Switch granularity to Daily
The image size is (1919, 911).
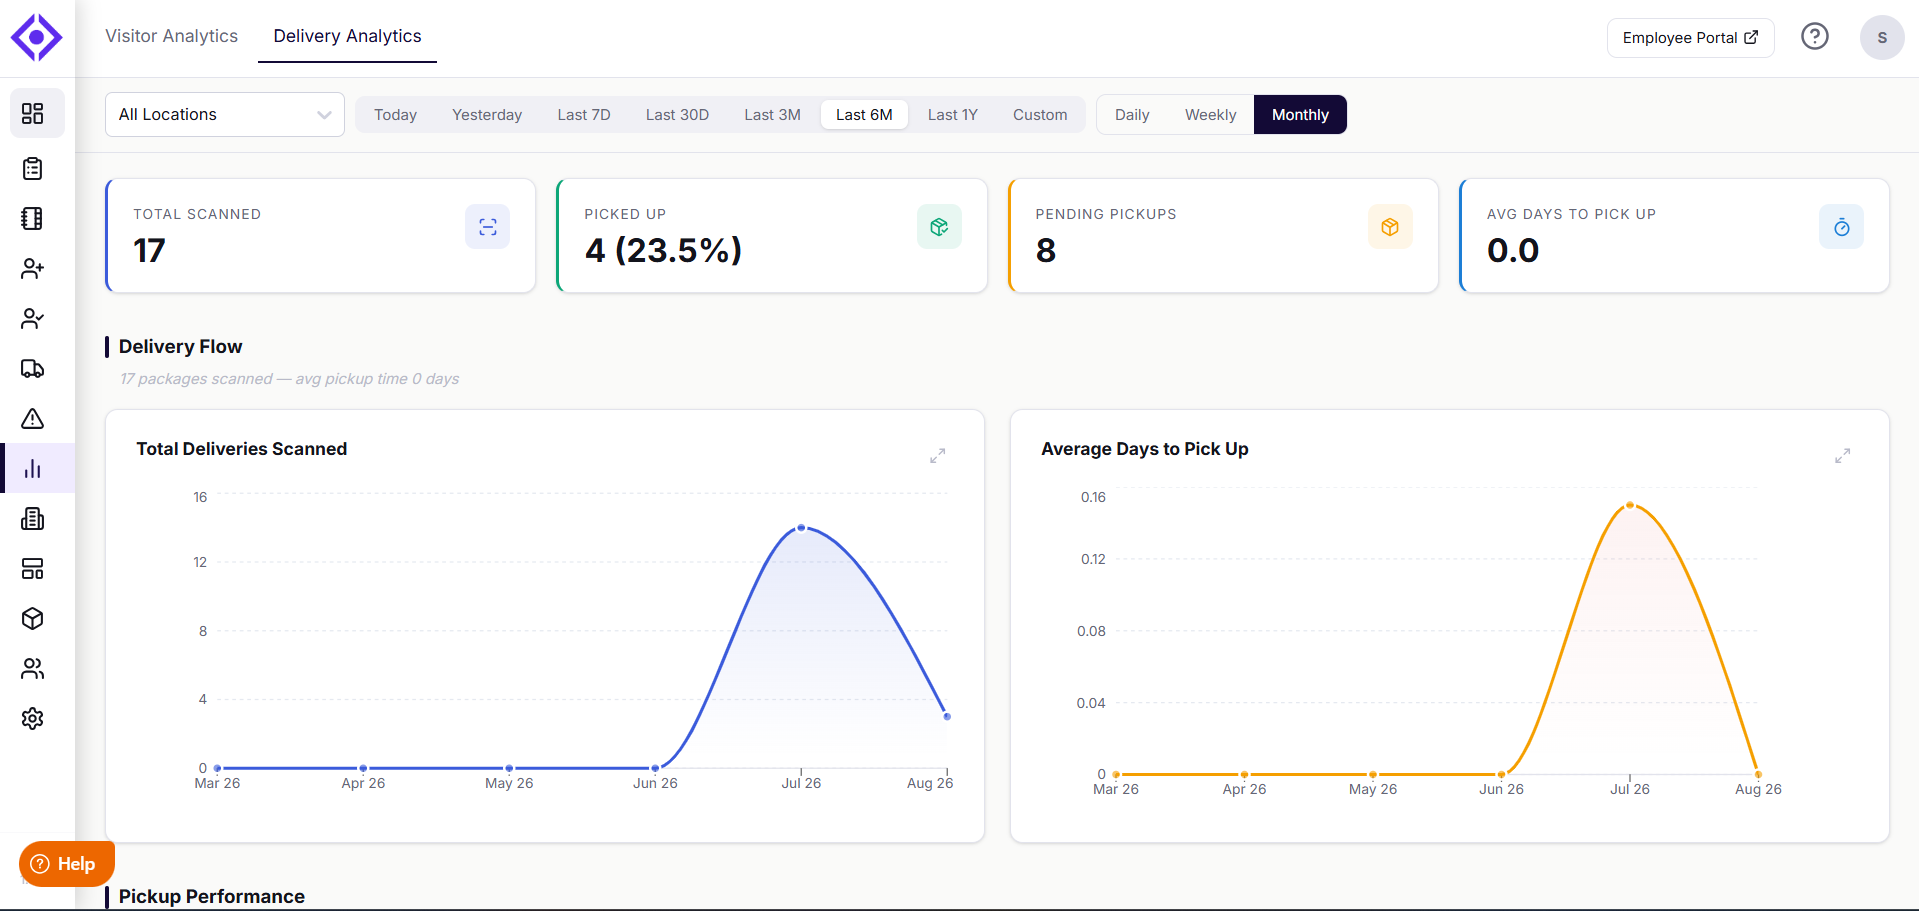pos(1132,115)
